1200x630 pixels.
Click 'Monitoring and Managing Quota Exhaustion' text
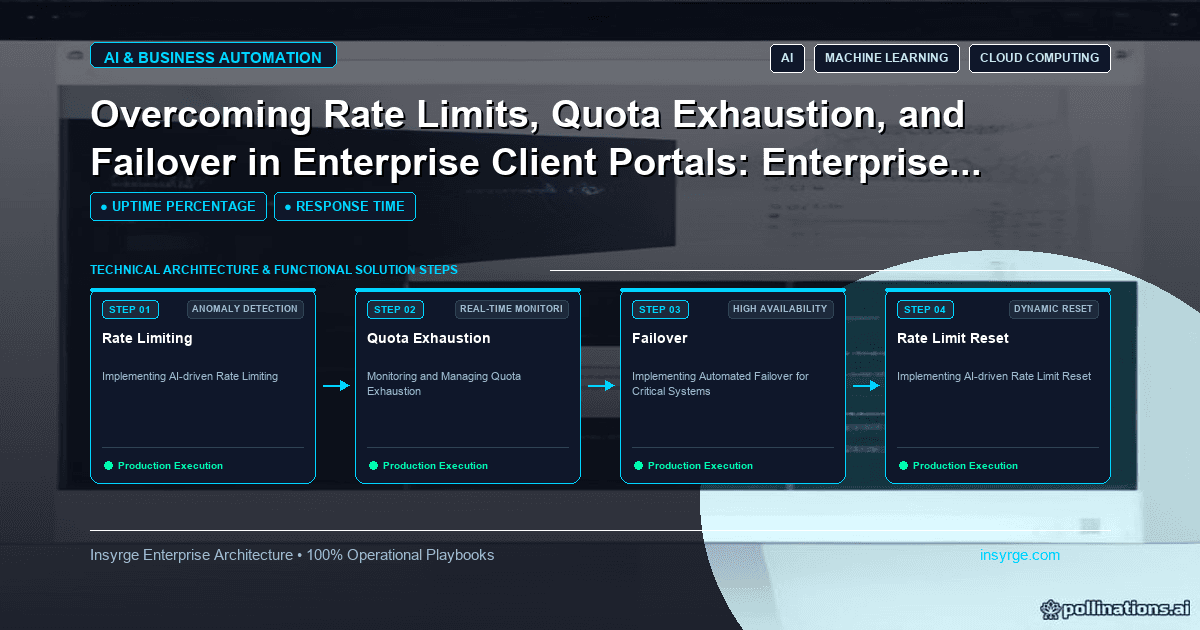[x=444, y=384]
